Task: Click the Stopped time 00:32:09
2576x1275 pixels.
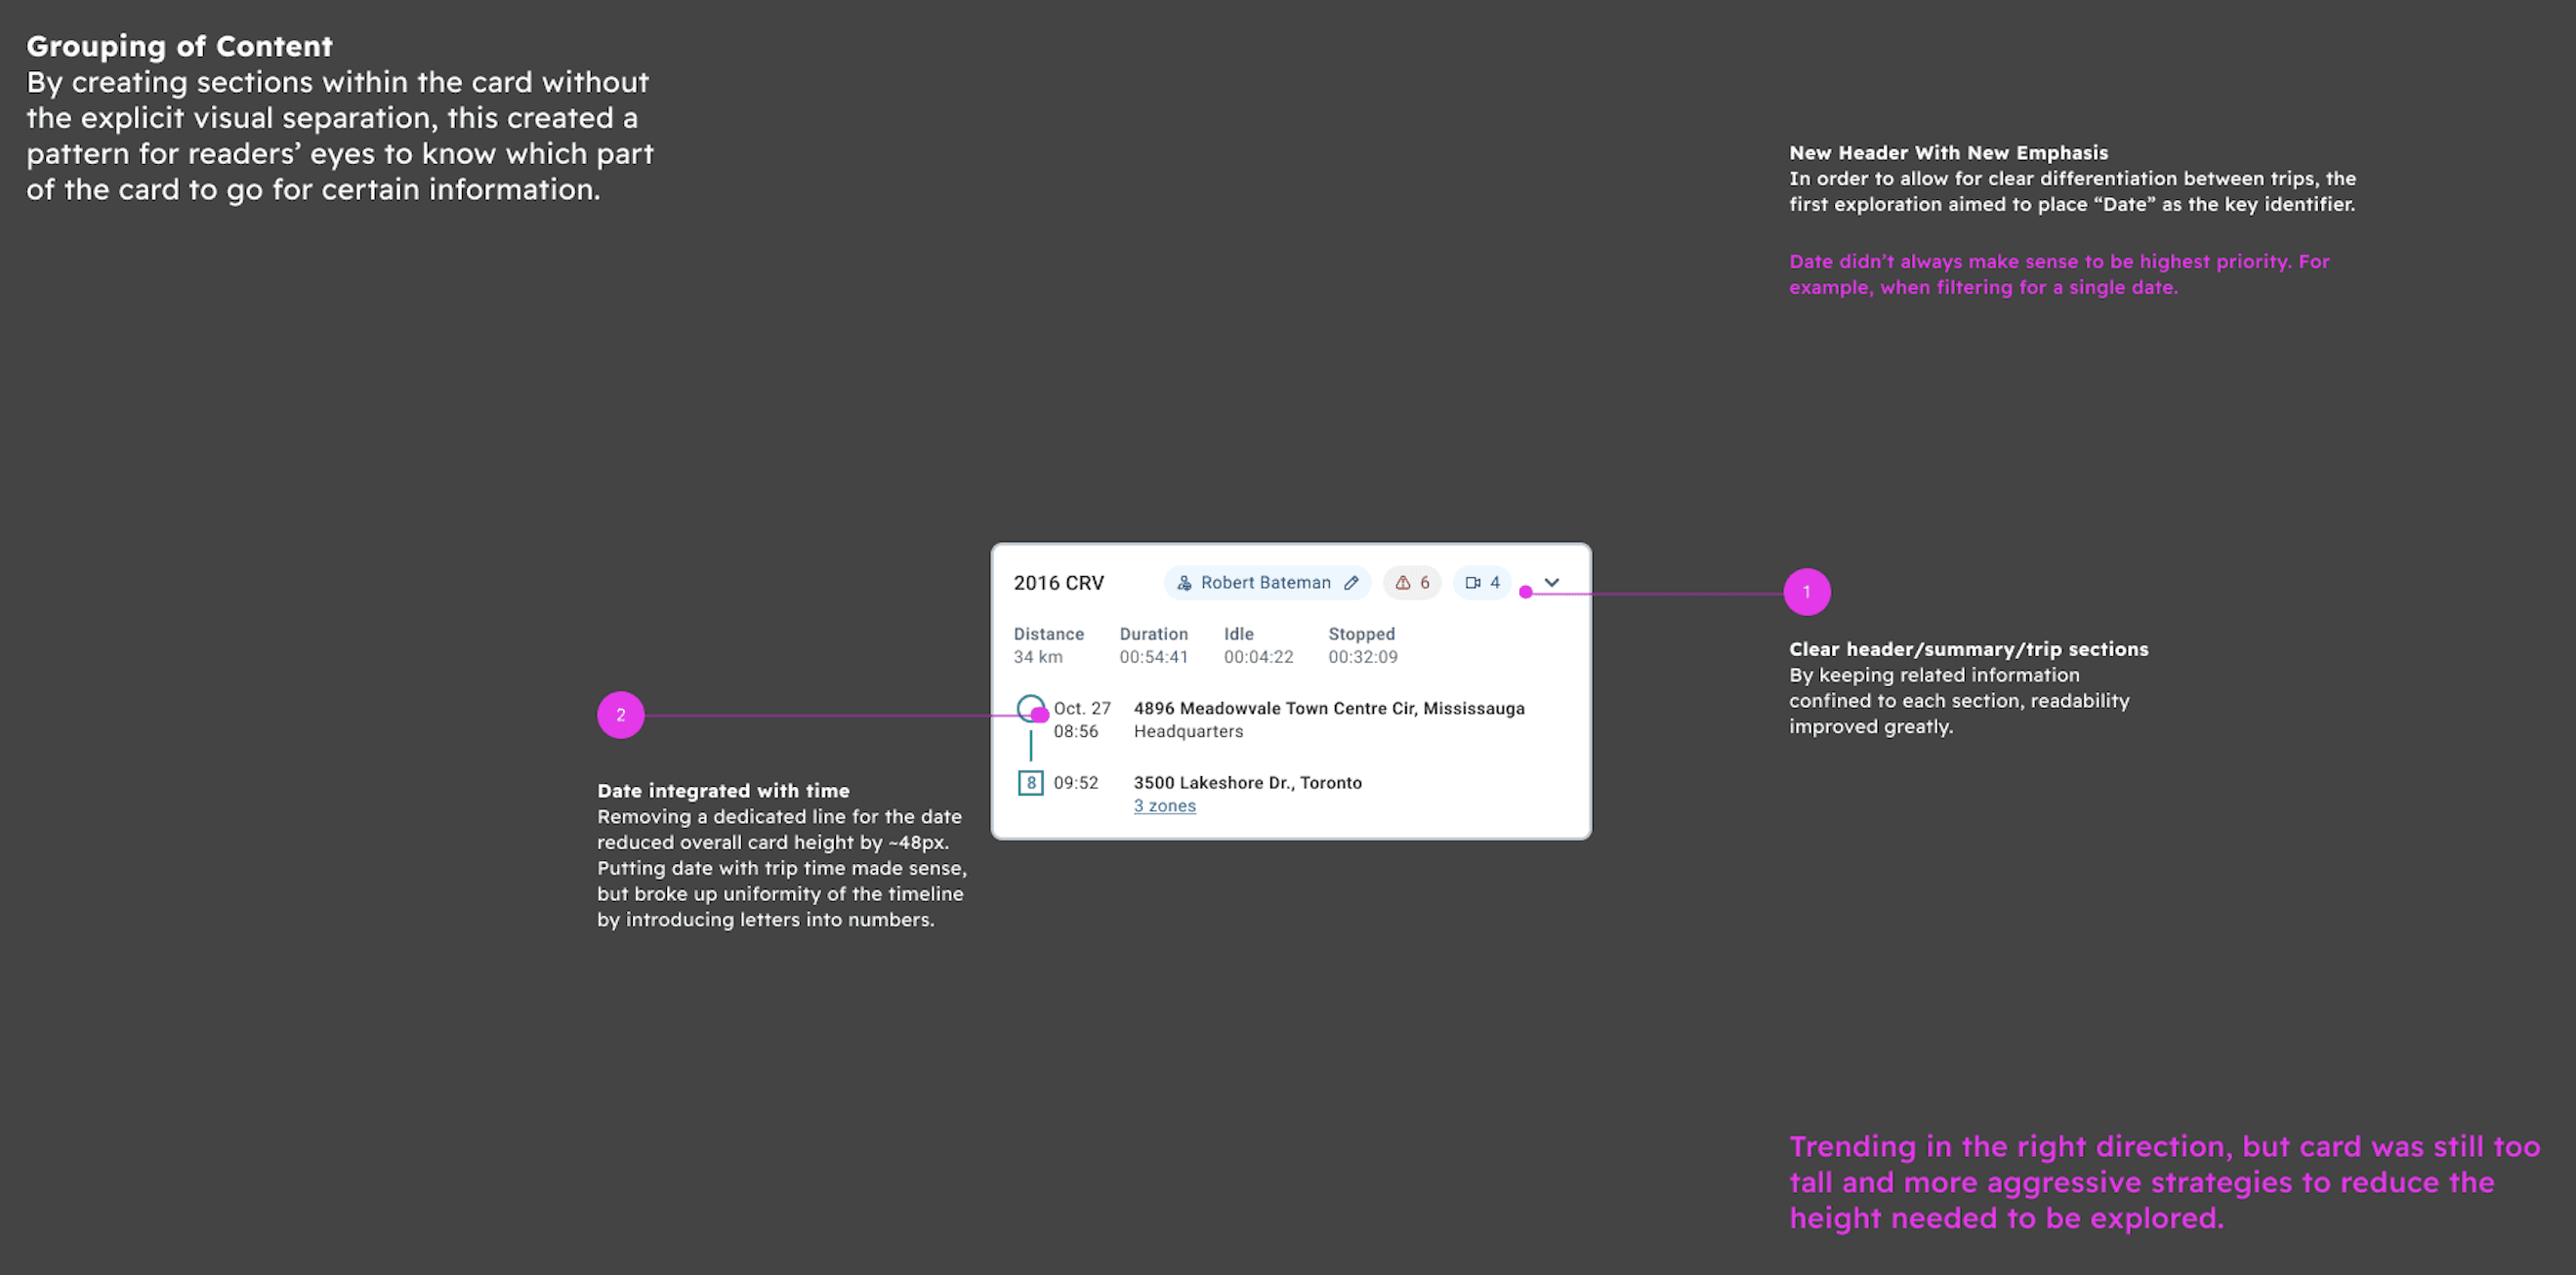Action: pyautogui.click(x=1362, y=657)
